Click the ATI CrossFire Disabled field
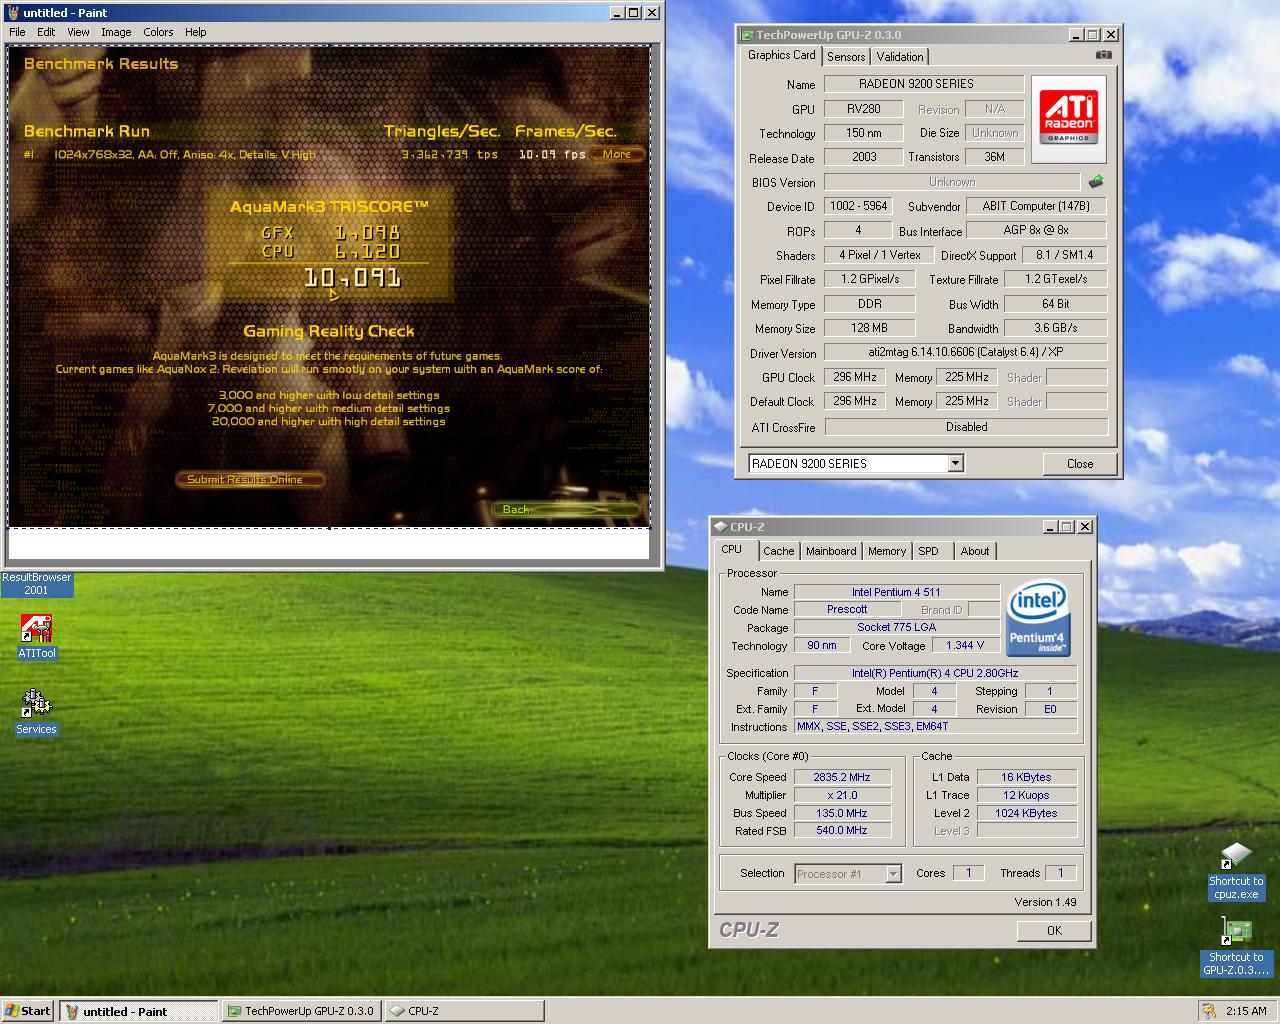 966,427
